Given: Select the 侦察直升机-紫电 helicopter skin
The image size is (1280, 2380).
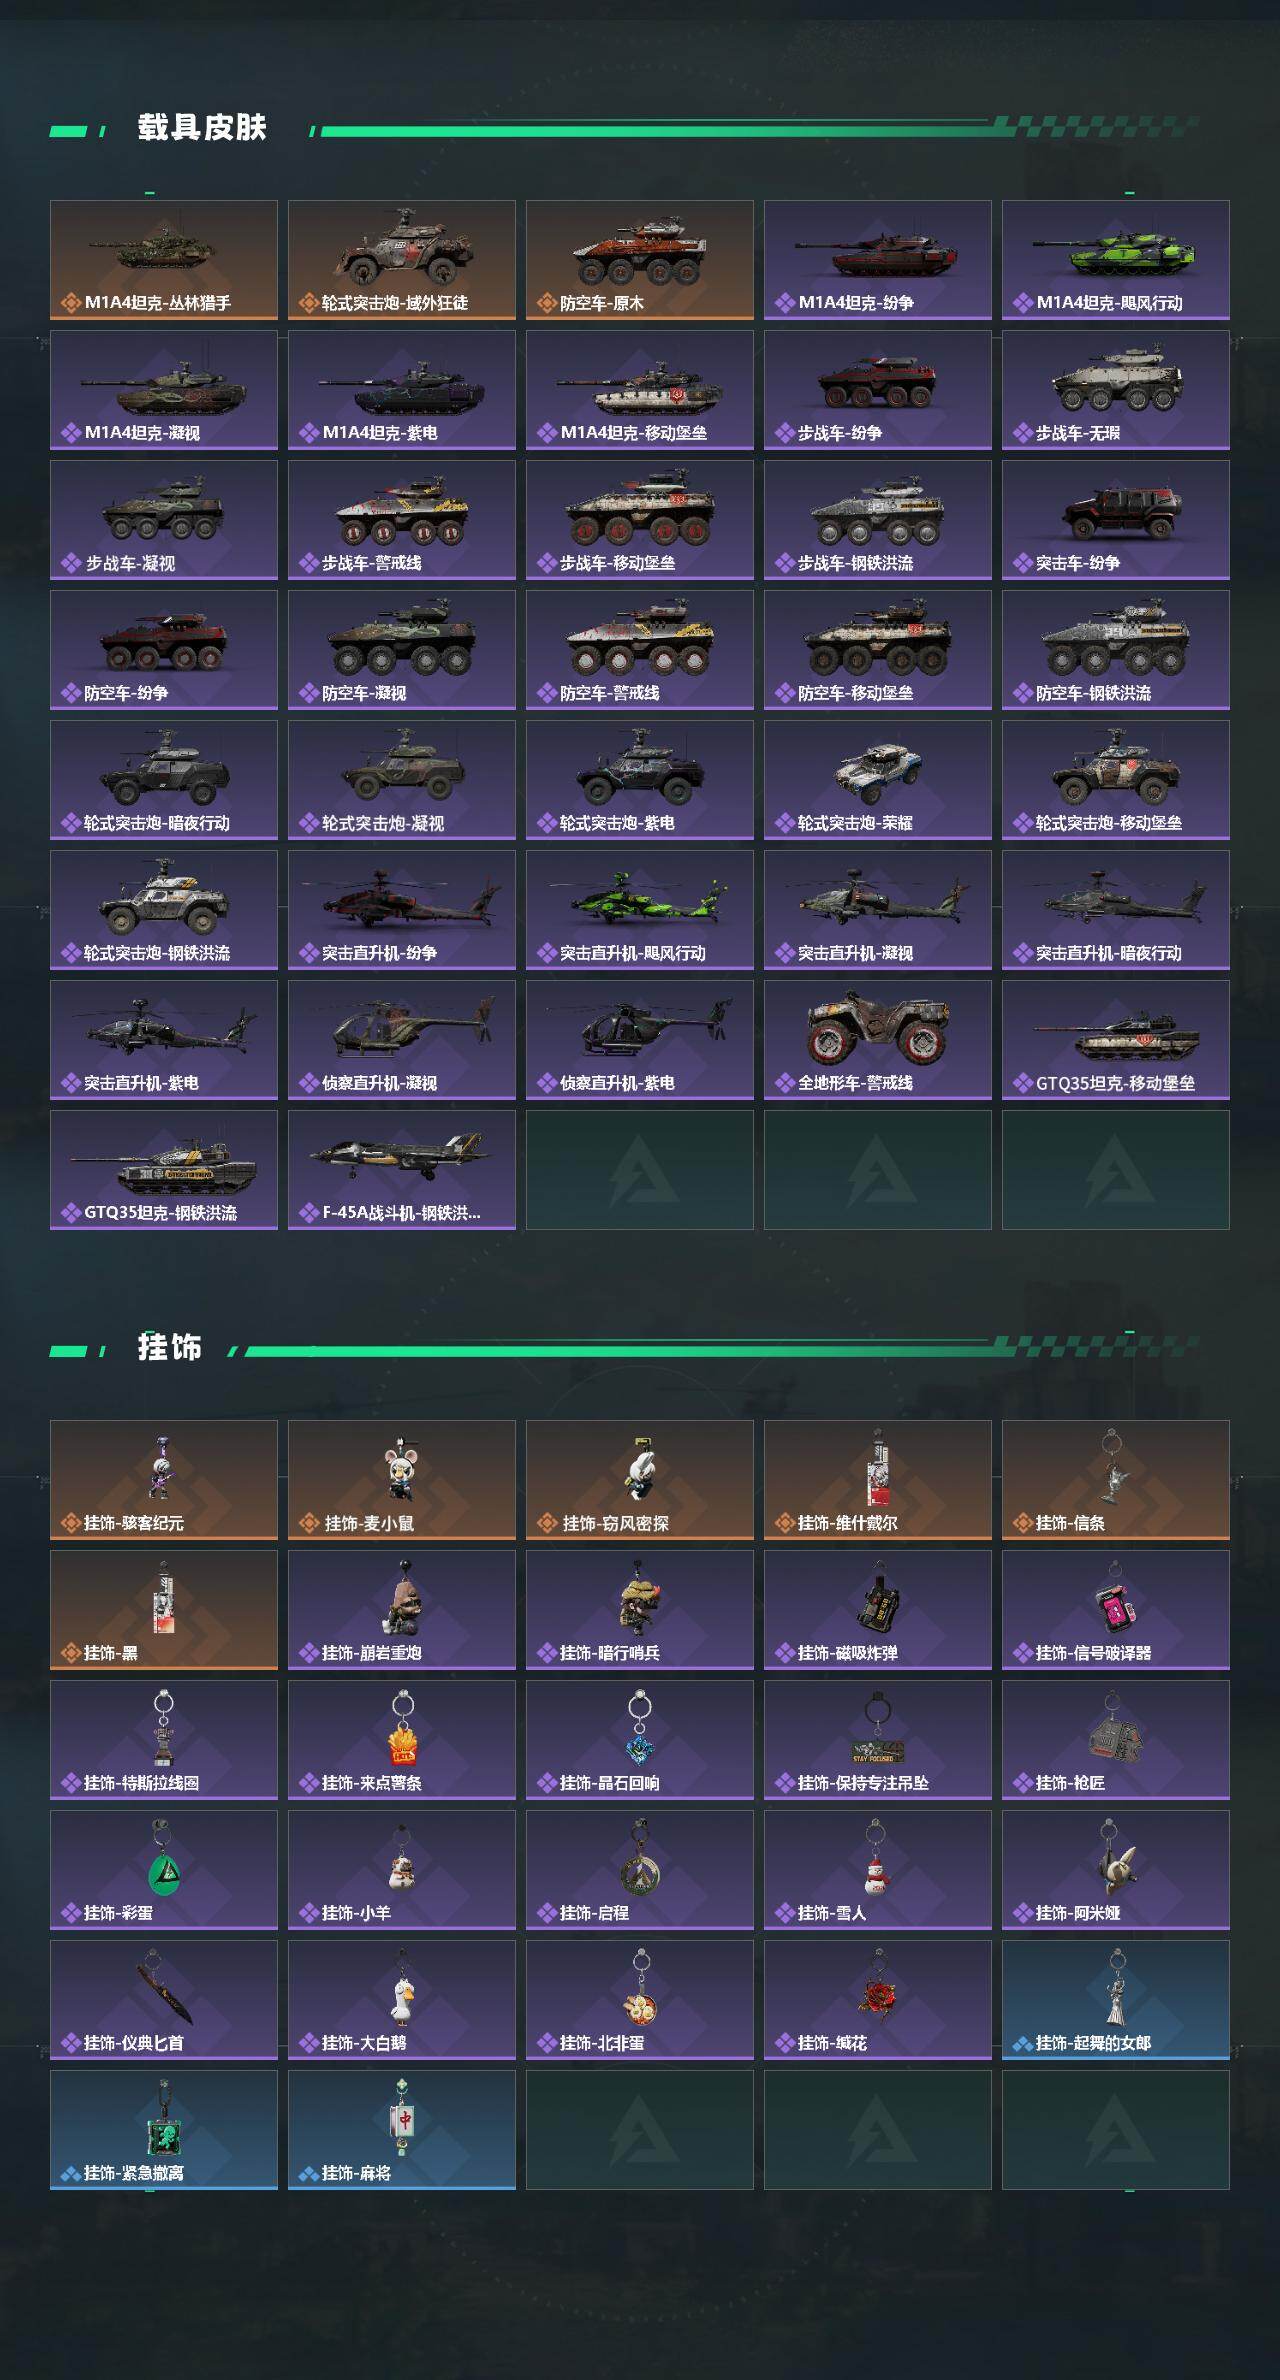Looking at the screenshot, I should click(640, 1040).
